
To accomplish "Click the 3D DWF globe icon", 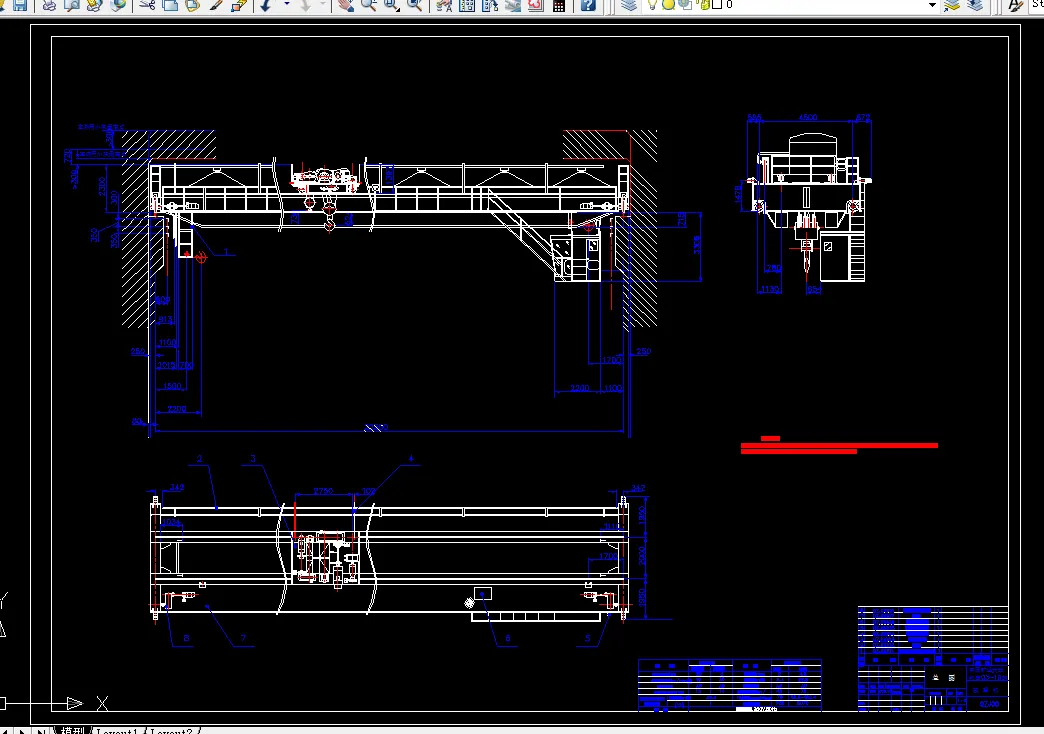I will click(x=119, y=5).
